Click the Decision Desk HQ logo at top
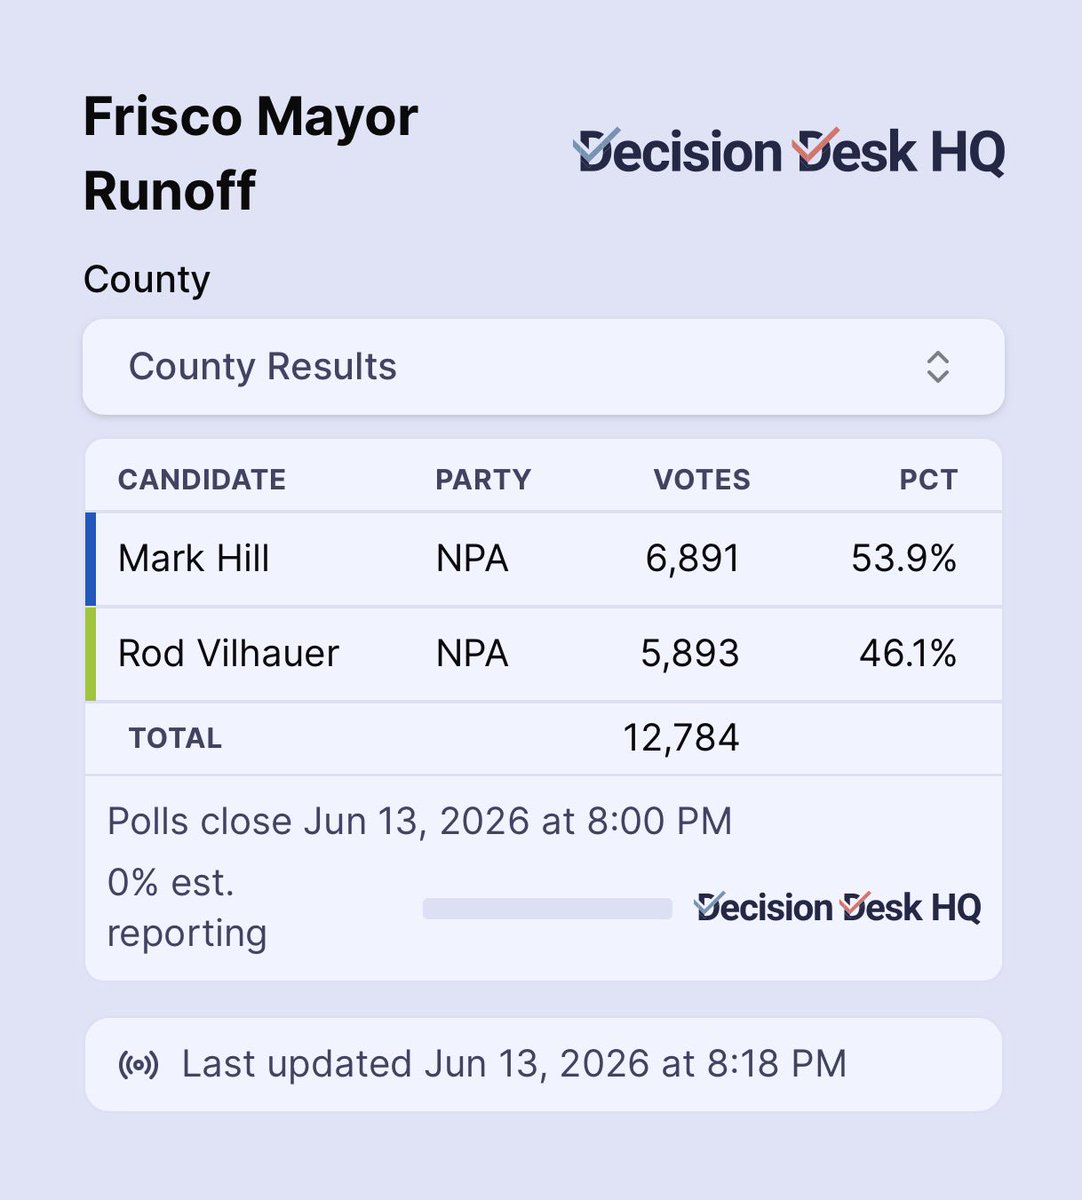The height and width of the screenshot is (1200, 1082). click(789, 153)
